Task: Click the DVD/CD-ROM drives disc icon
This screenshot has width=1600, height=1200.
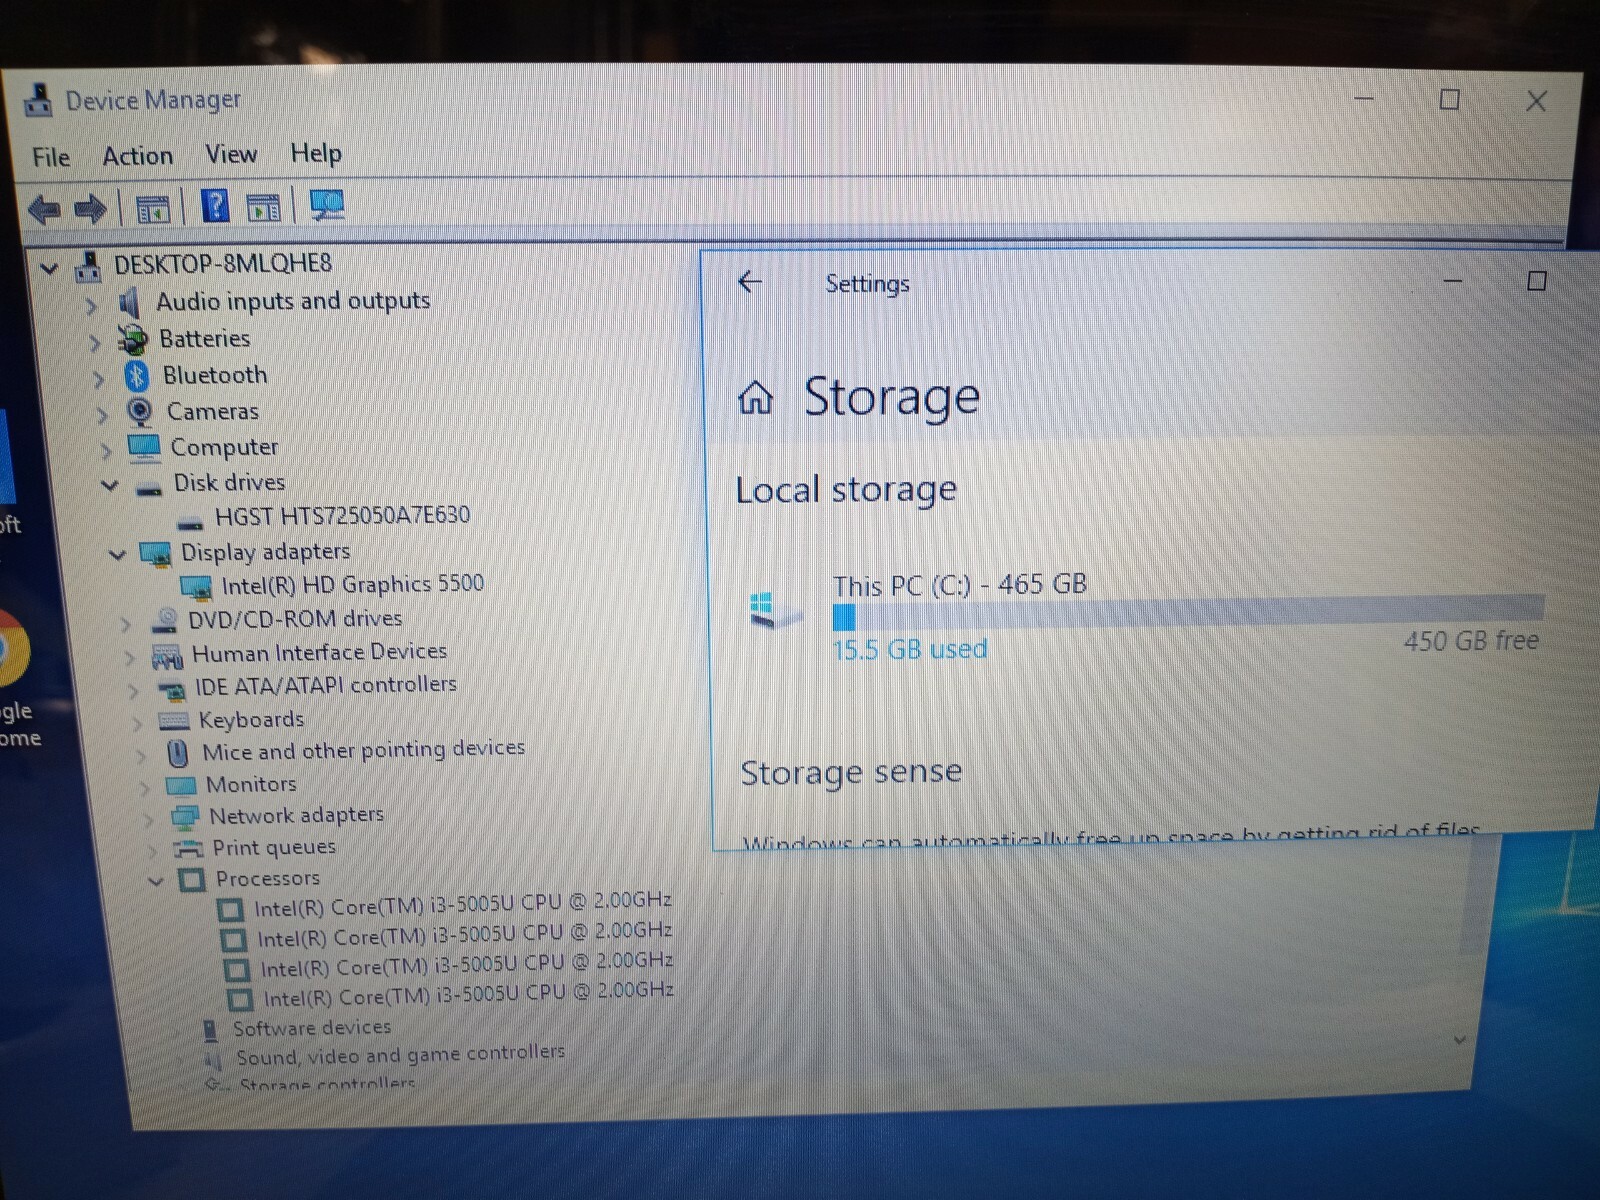Action: click(x=165, y=621)
